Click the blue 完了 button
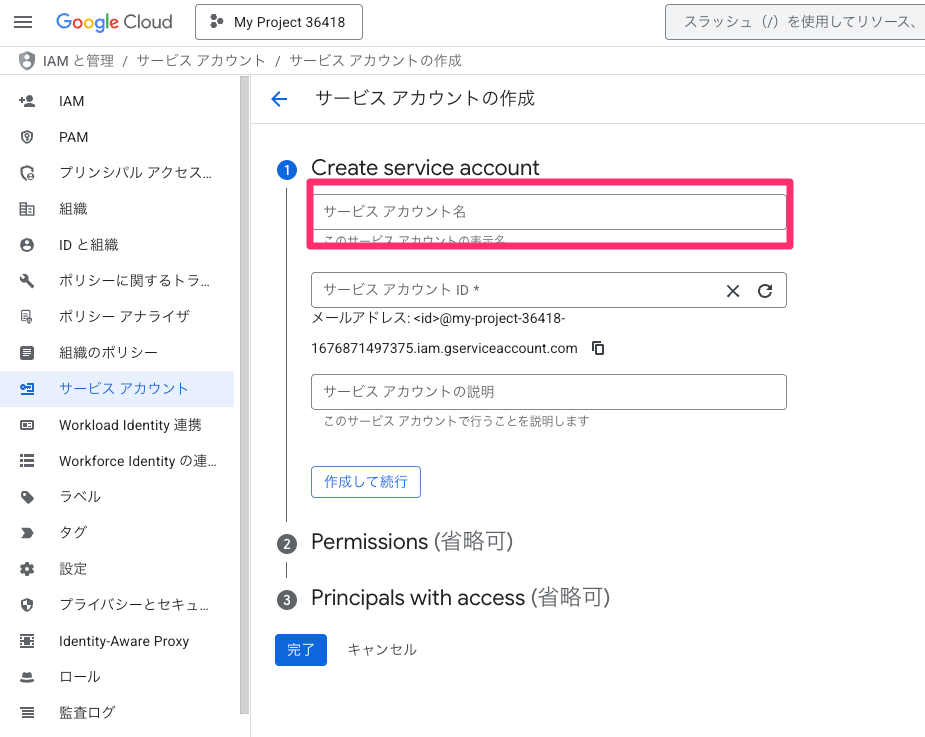925x737 pixels. [x=301, y=650]
